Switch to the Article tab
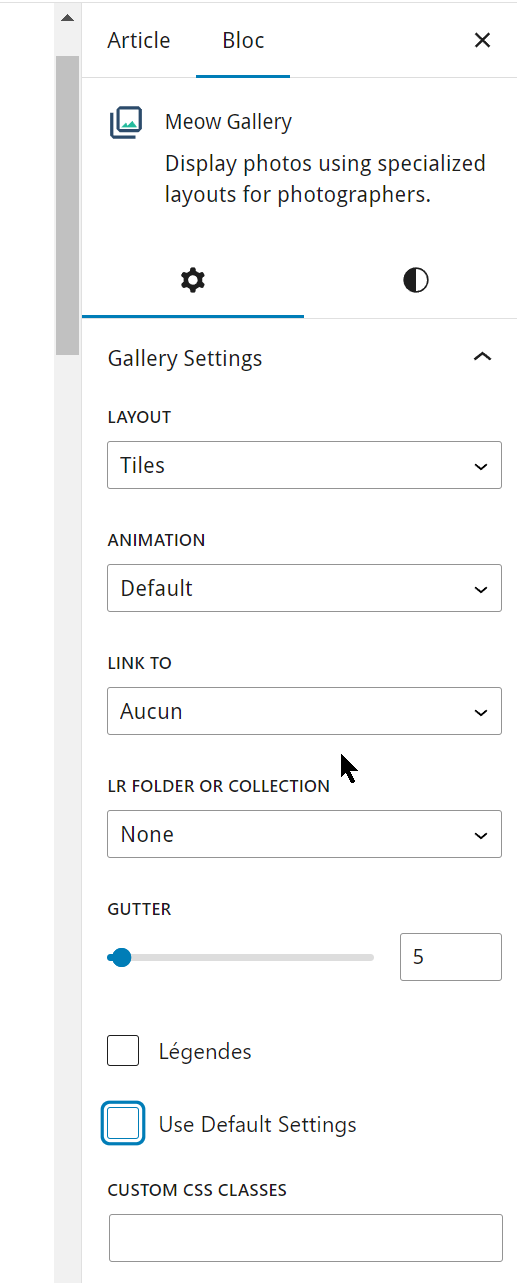 pos(139,40)
